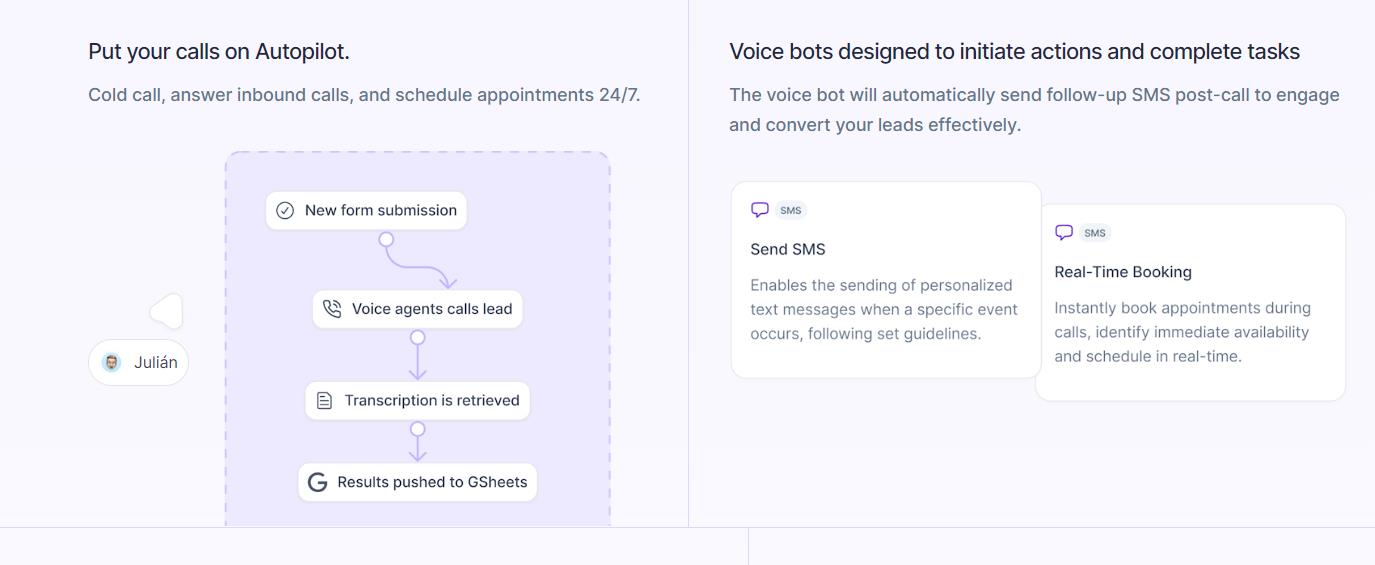Click the checkmark icon in New form submission
The width and height of the screenshot is (1375, 565).
285,210
